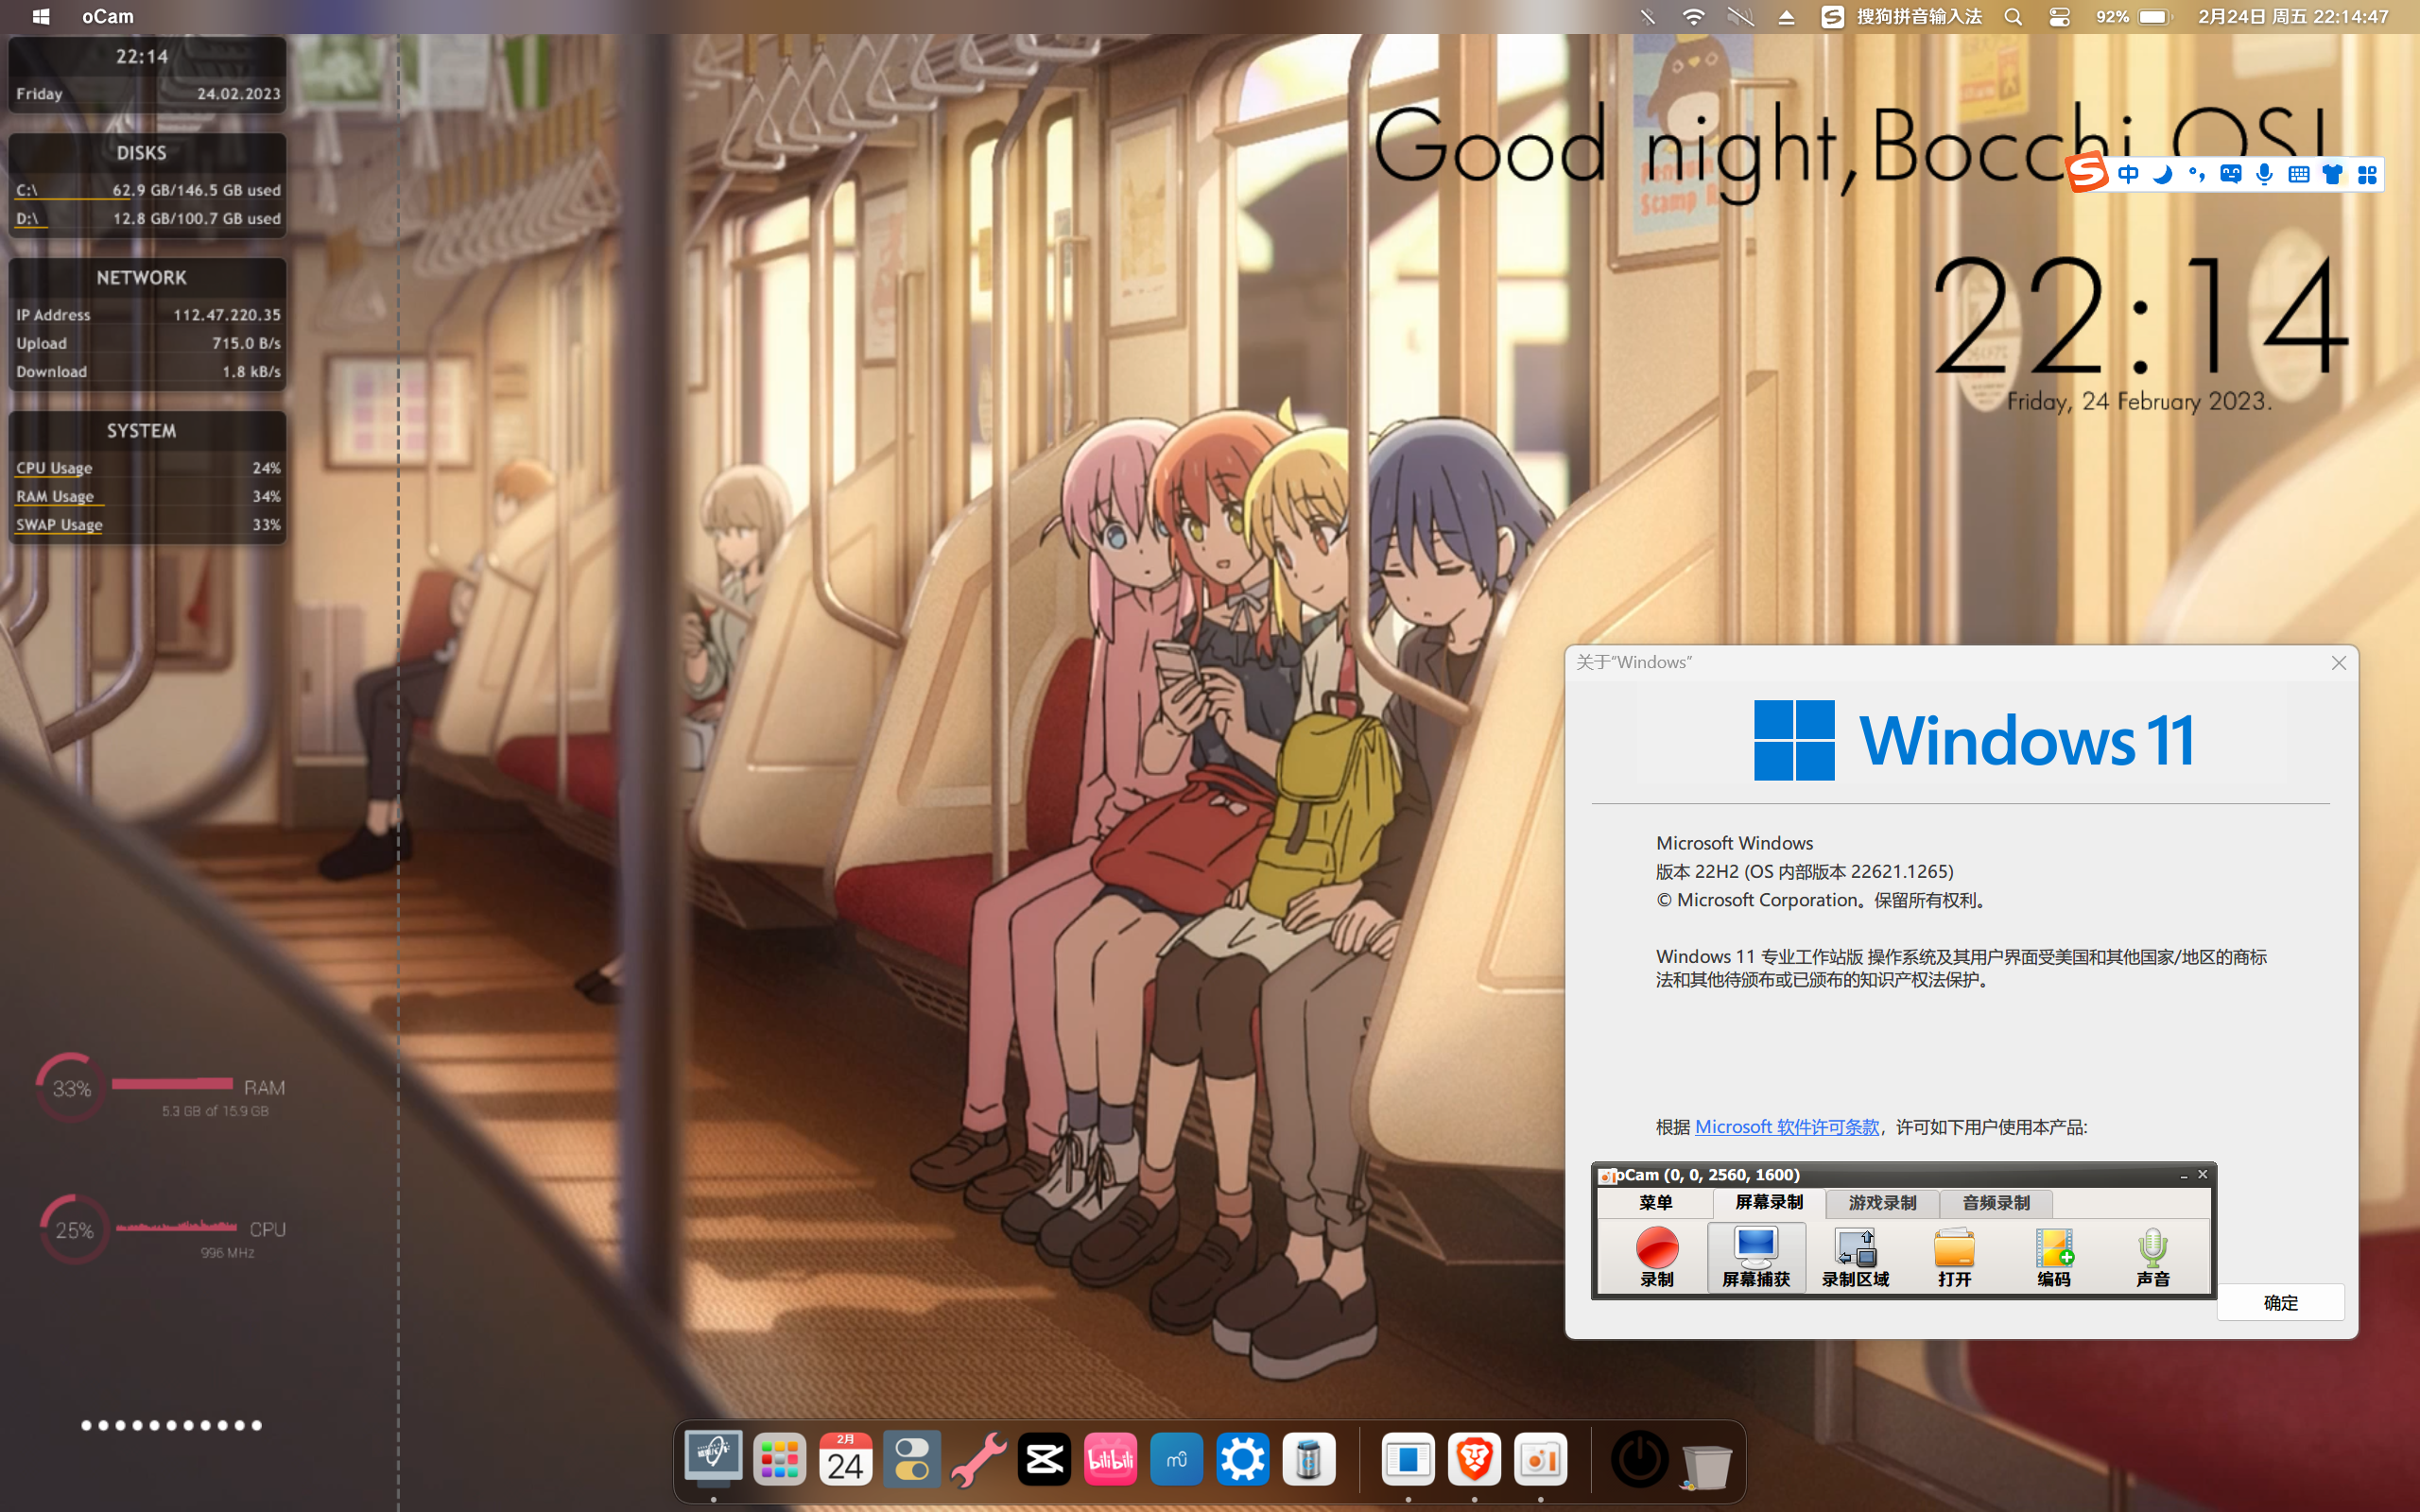Open the uninstaller trash-can app in the dock
The height and width of the screenshot is (1512, 2420).
[1308, 1460]
